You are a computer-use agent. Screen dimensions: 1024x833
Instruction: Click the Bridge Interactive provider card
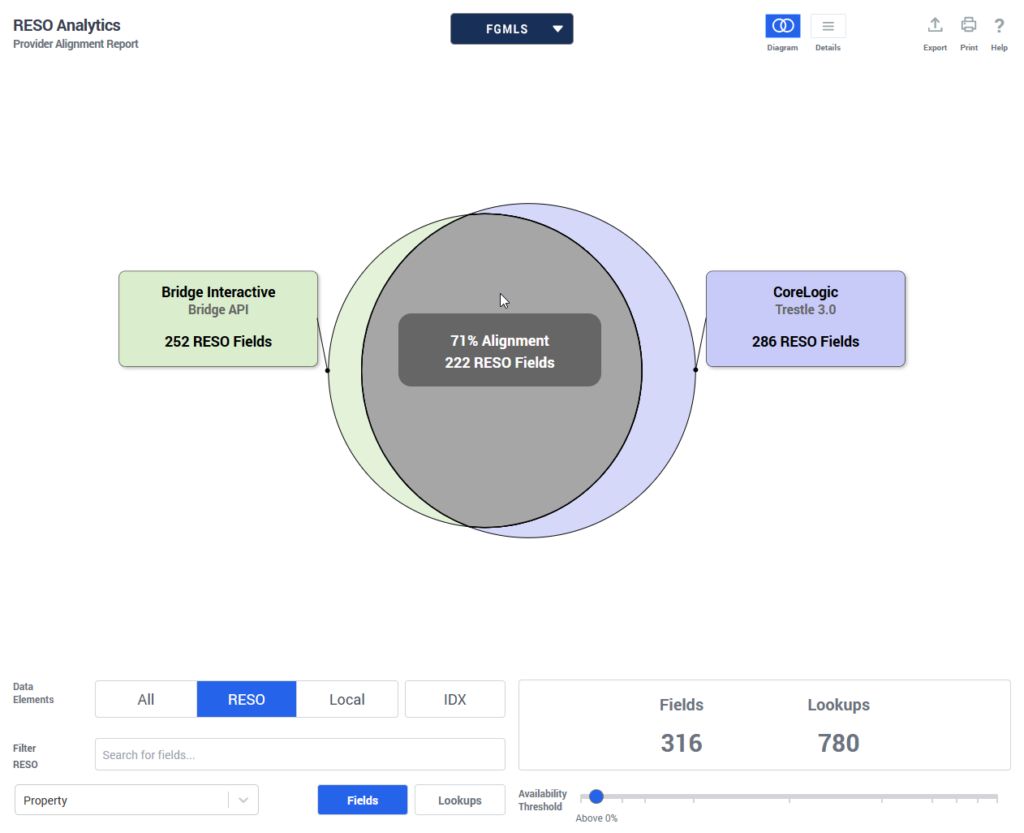pyautogui.click(x=218, y=318)
